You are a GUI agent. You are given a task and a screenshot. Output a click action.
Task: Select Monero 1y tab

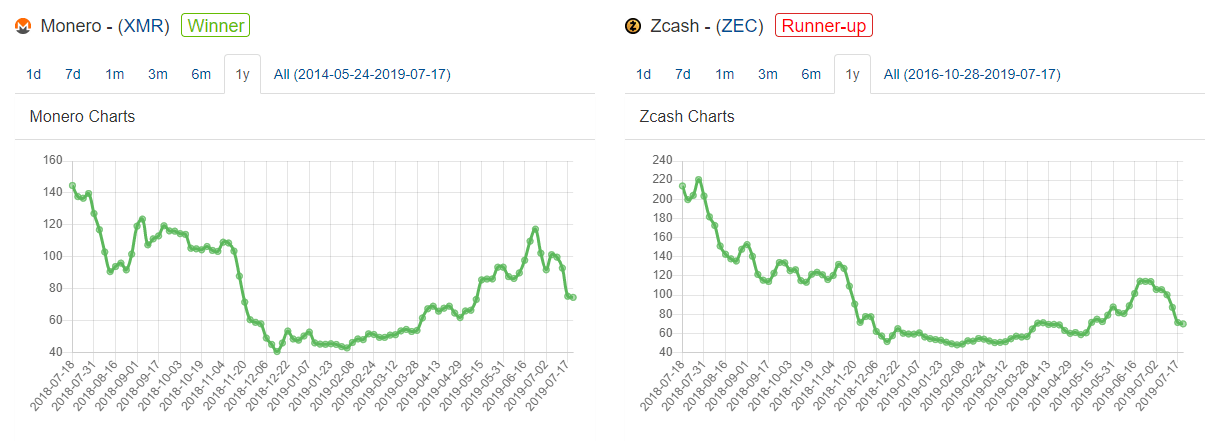click(242, 74)
